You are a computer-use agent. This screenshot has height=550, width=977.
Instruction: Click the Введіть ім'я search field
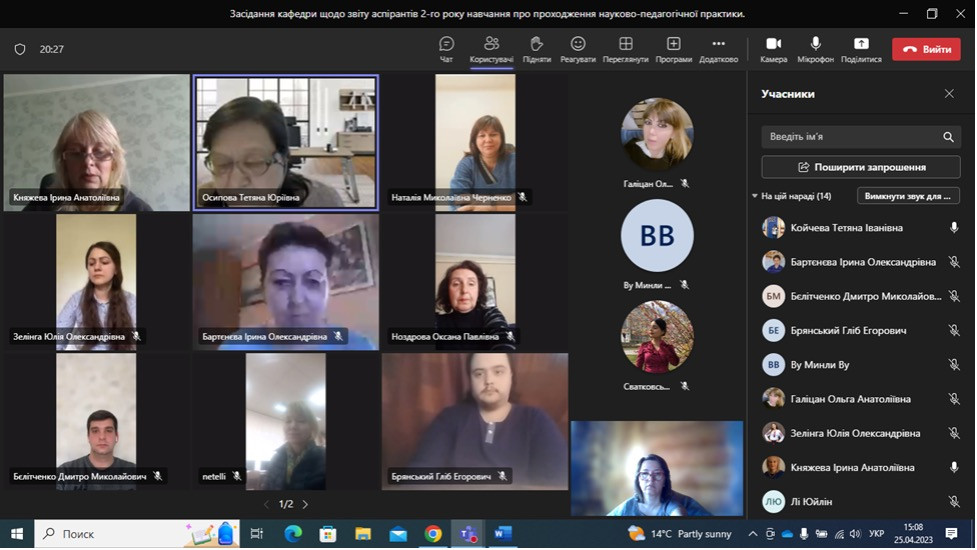860,136
